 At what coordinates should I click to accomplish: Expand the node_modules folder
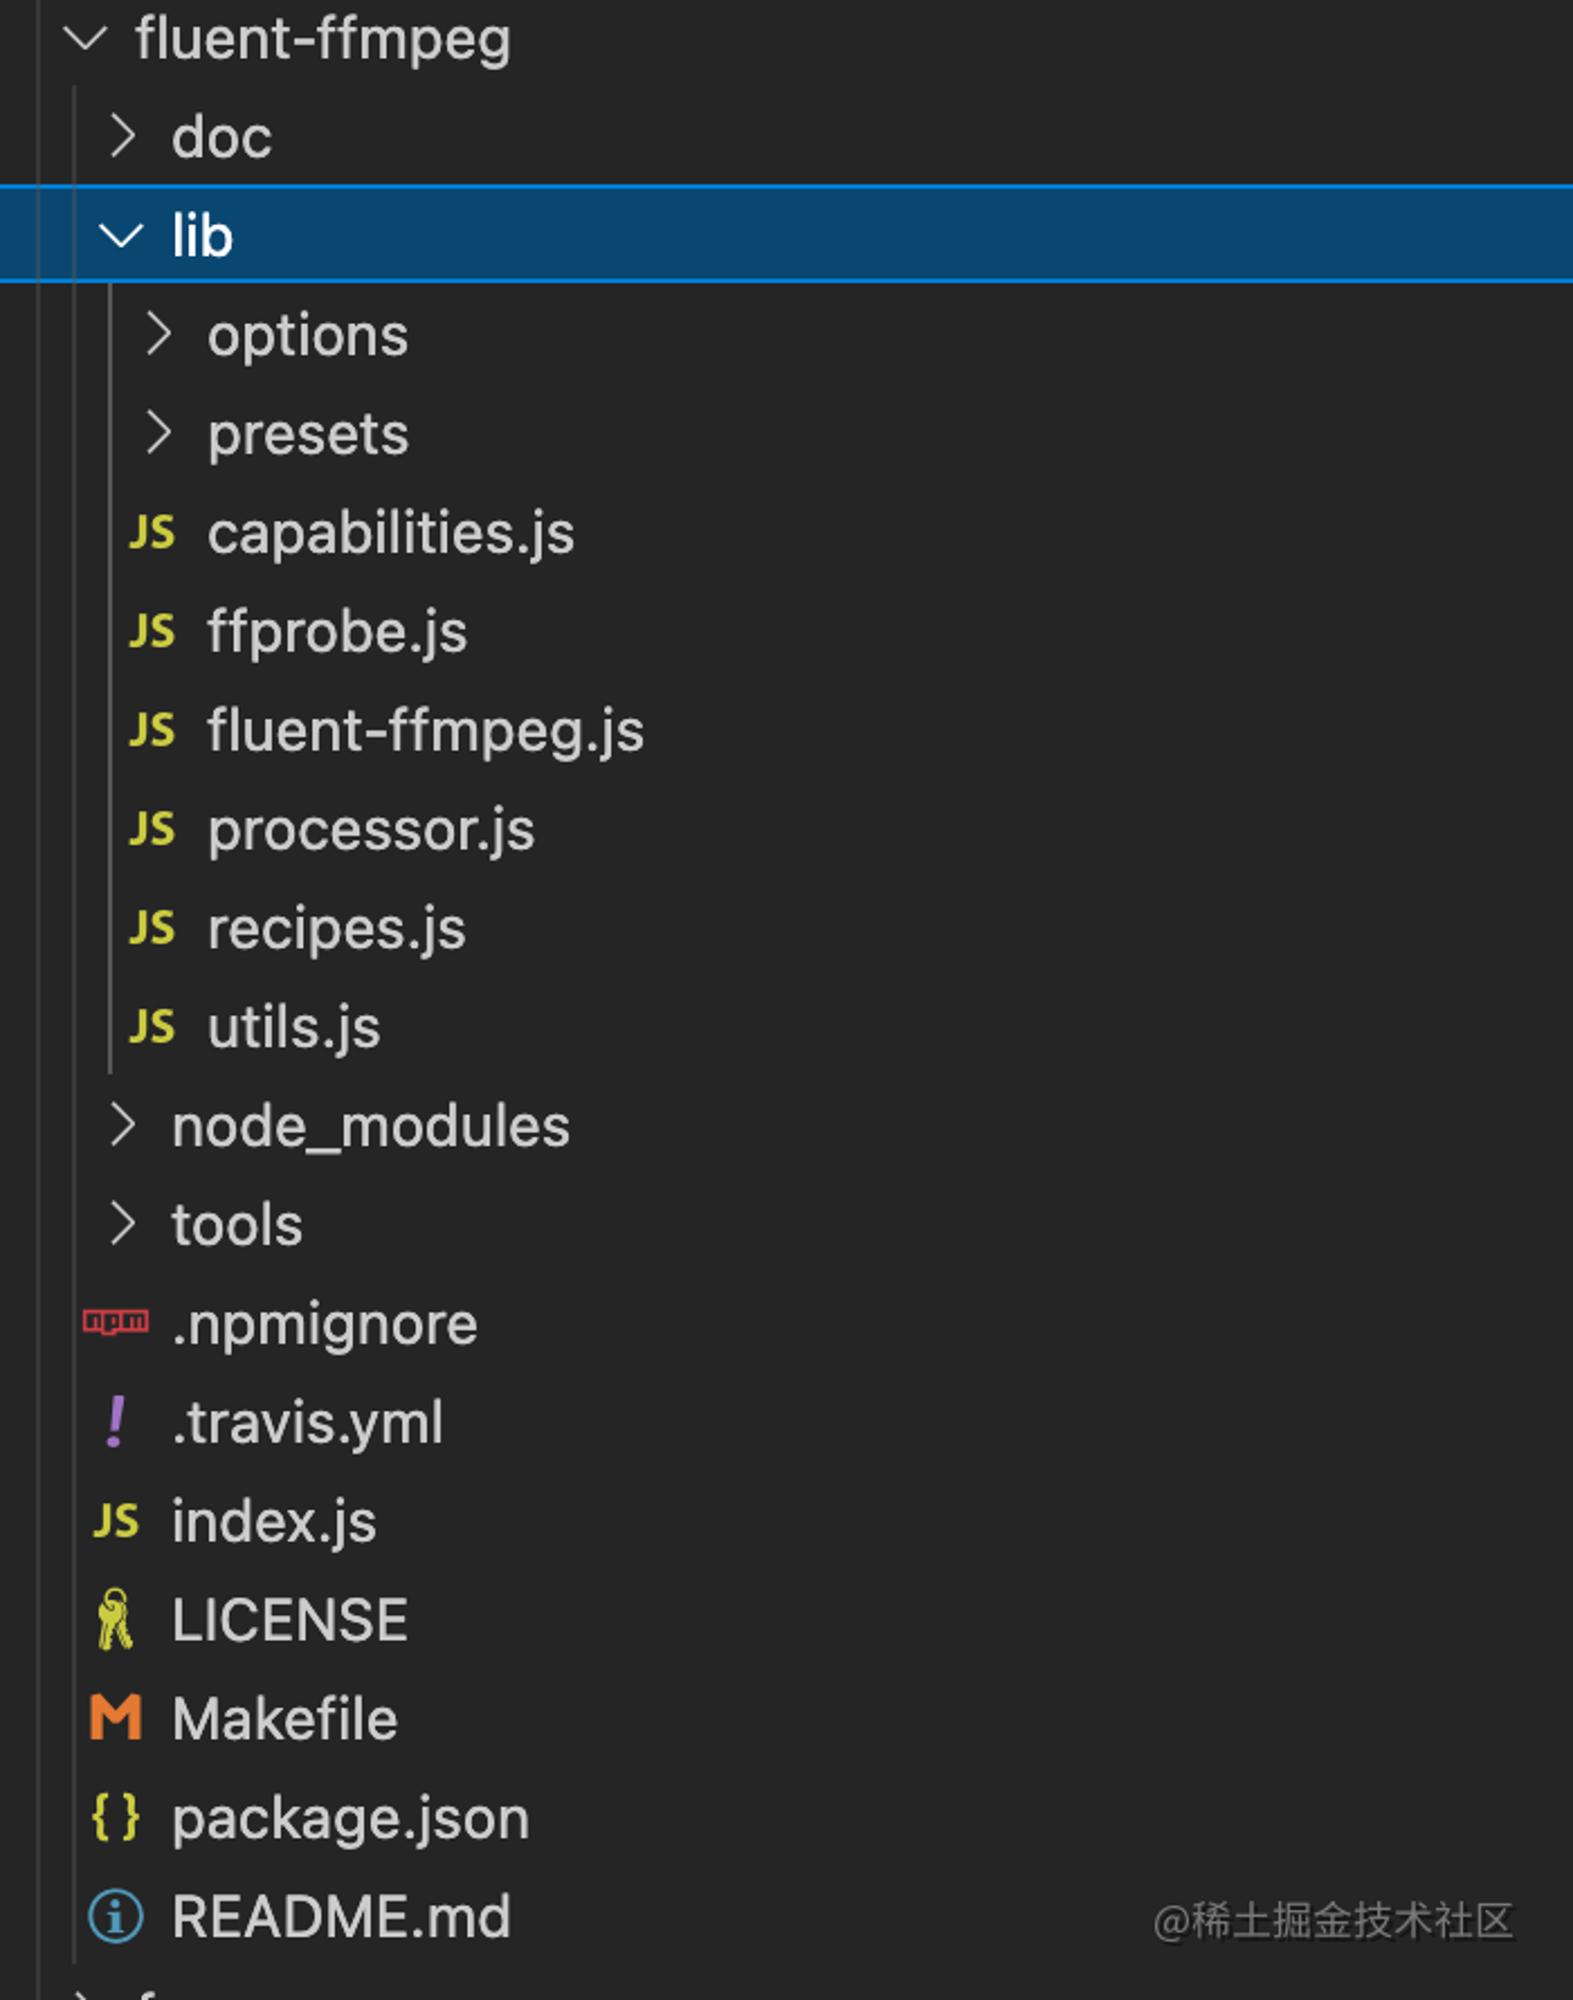click(122, 1125)
